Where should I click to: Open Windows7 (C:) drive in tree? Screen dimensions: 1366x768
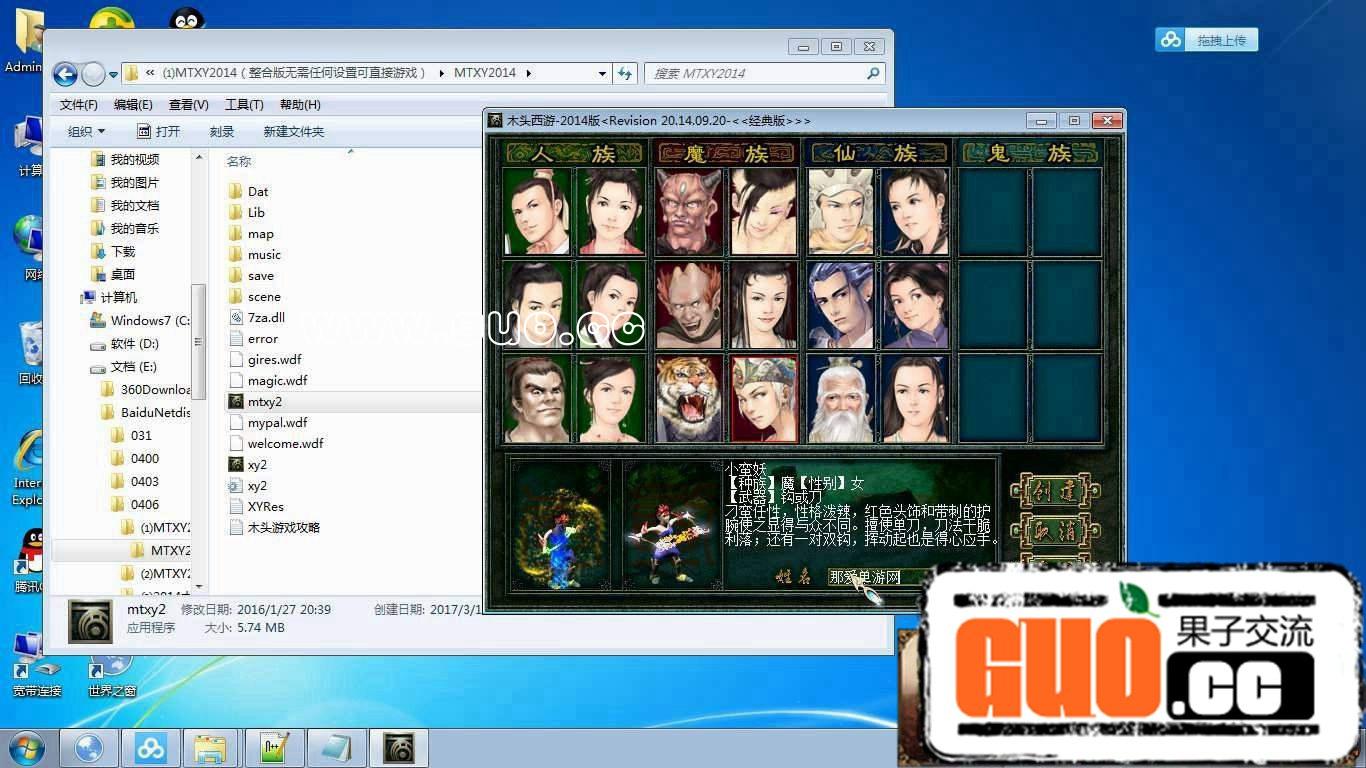[140, 320]
